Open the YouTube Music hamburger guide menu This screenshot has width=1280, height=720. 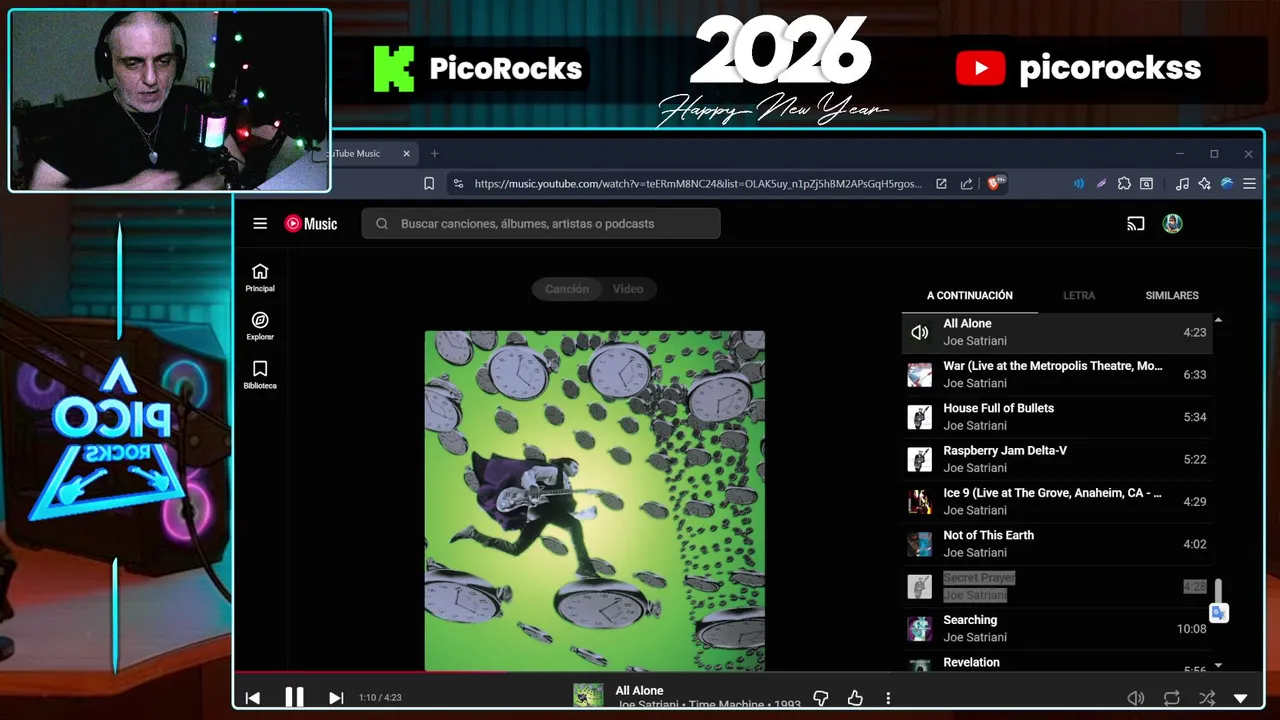[260, 224]
